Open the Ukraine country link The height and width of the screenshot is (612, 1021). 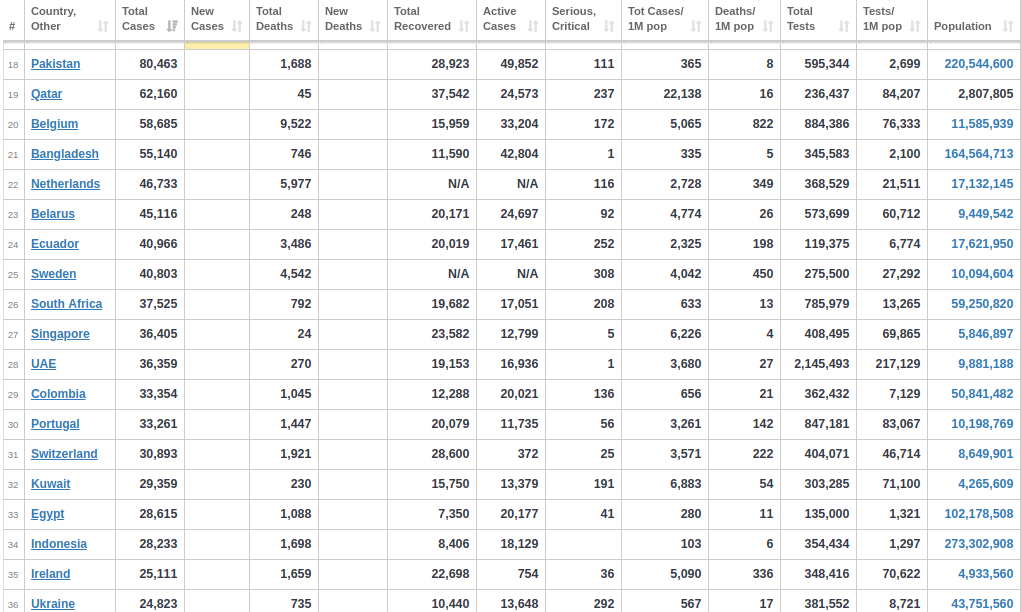(53, 604)
